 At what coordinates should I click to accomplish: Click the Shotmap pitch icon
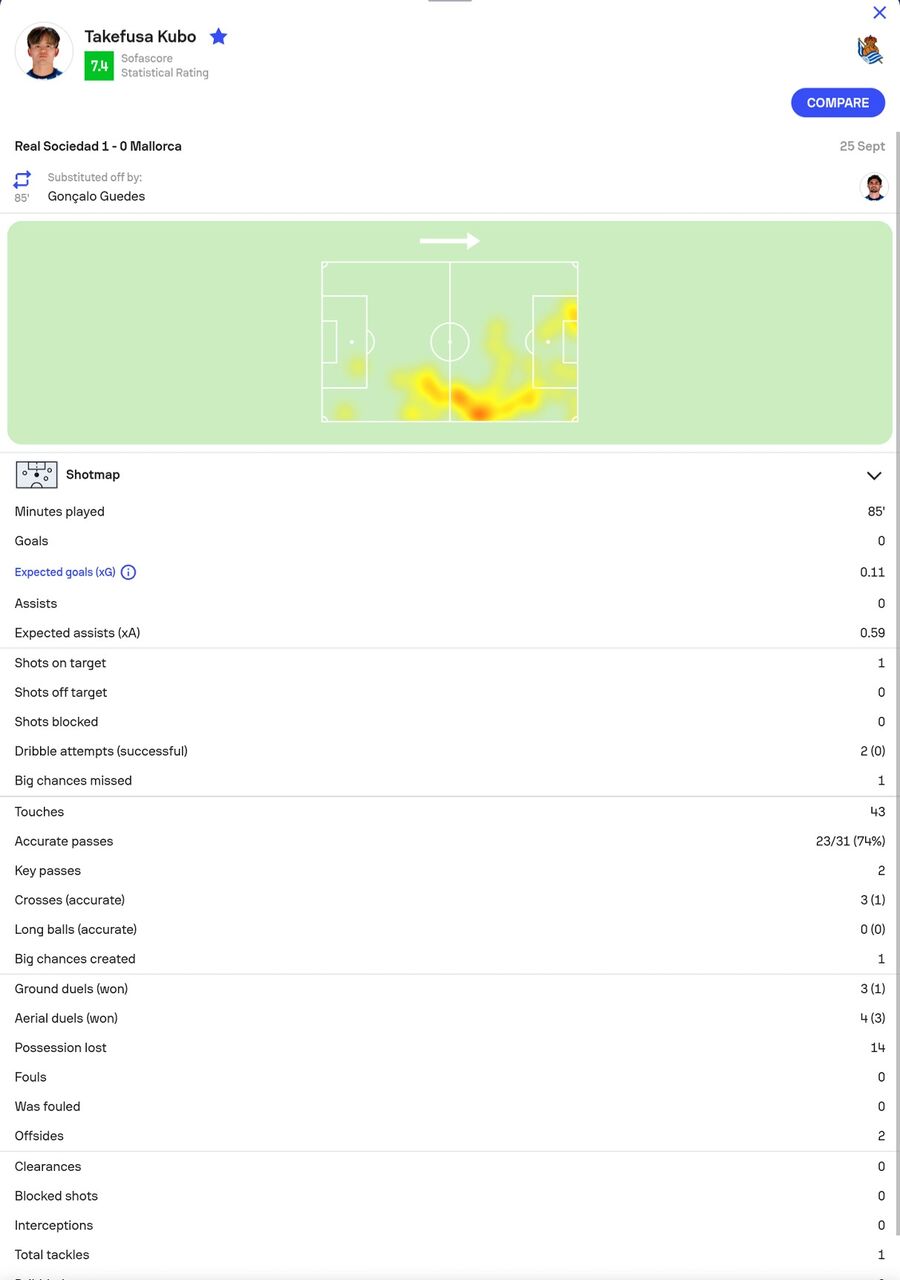pos(37,475)
